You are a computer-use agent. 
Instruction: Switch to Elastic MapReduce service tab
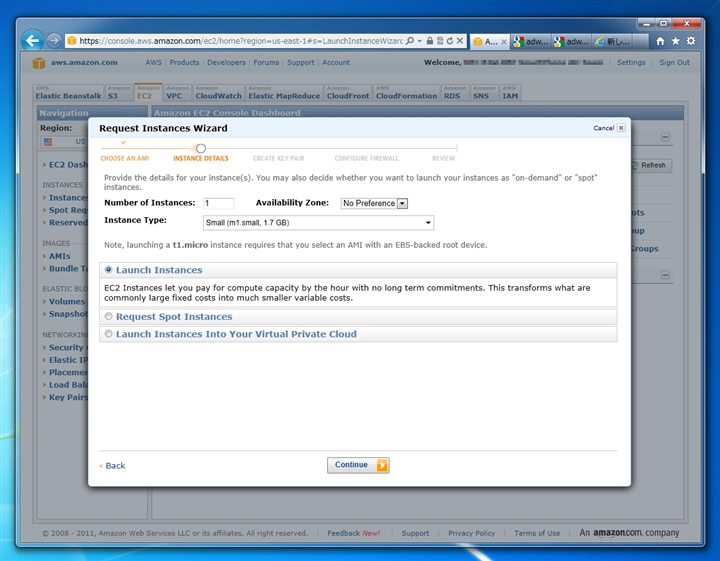(284, 93)
